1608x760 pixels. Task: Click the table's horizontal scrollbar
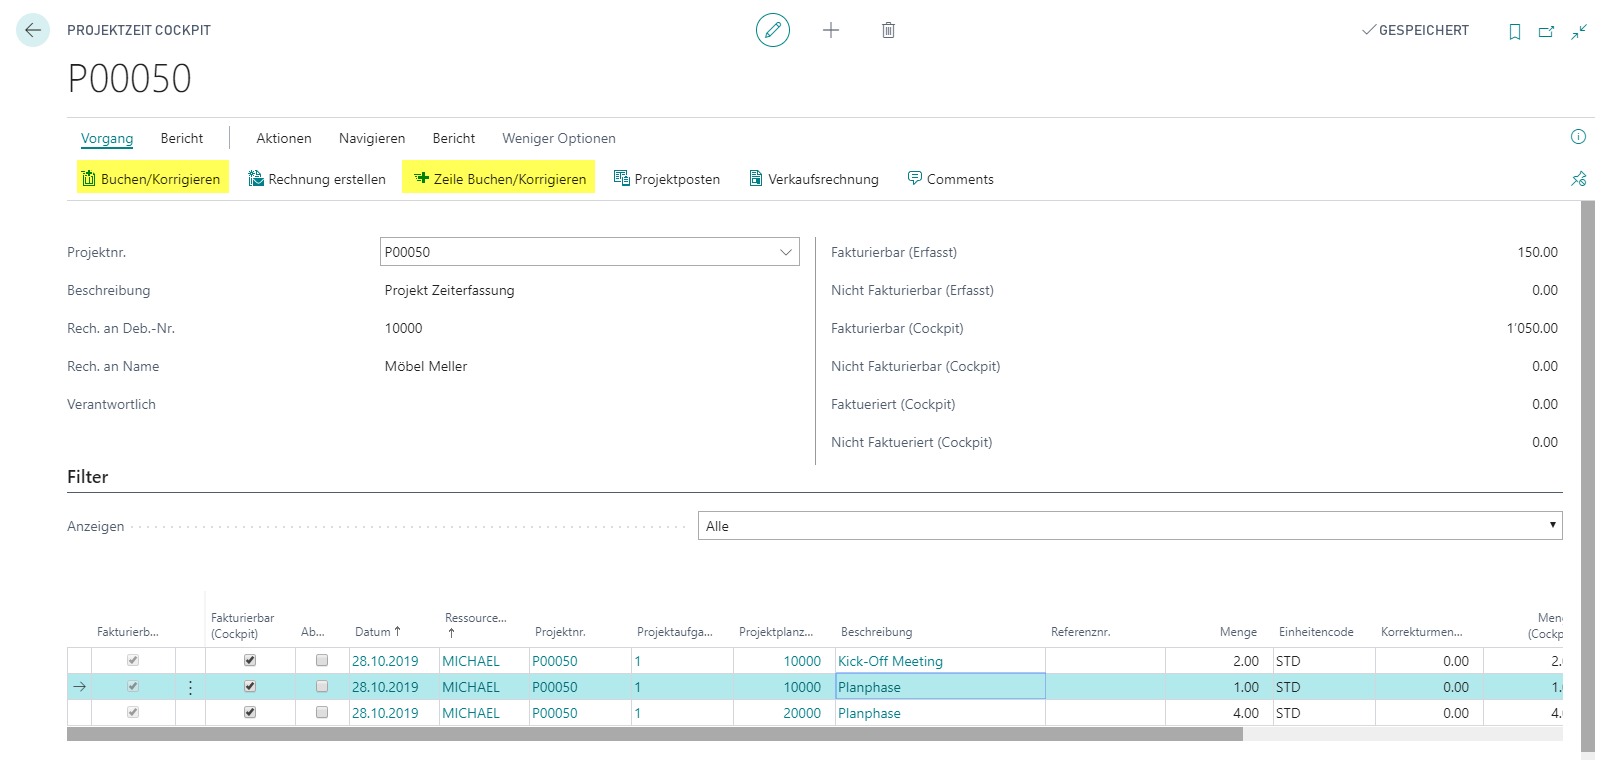pyautogui.click(x=655, y=734)
